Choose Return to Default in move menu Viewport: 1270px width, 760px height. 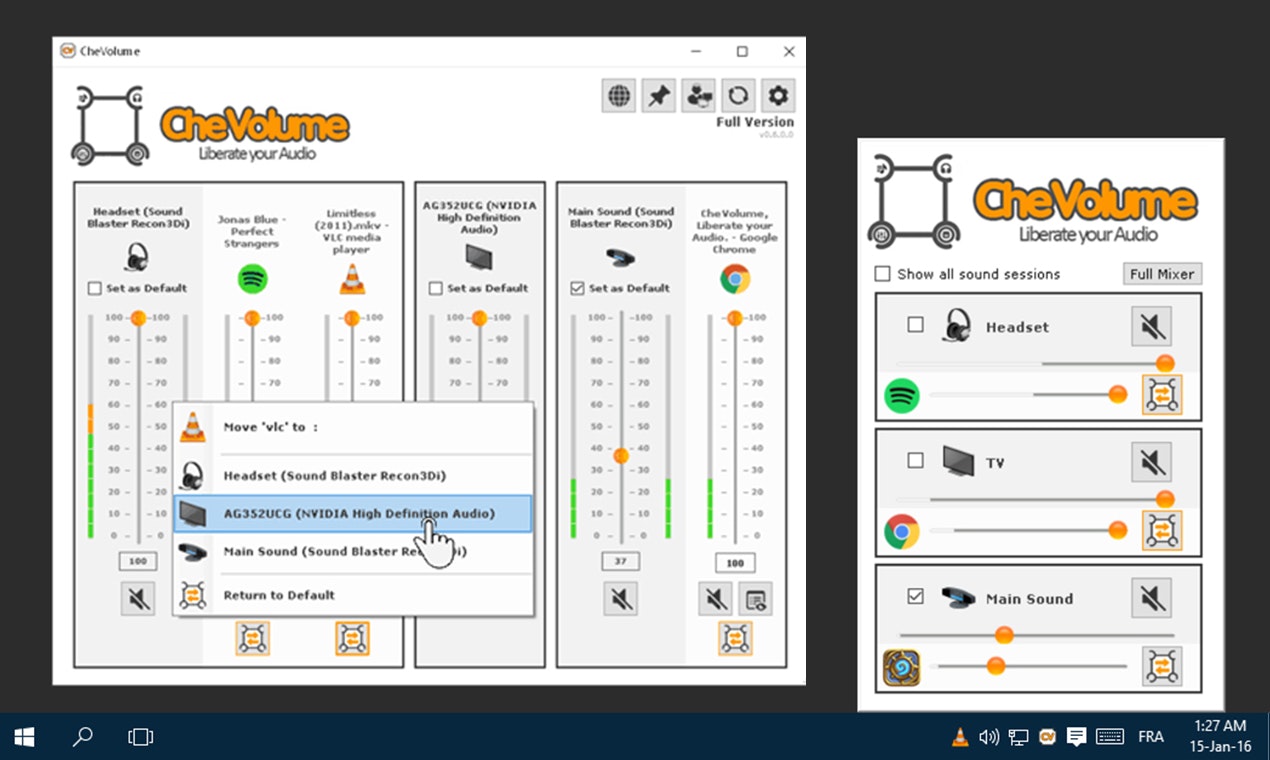pyautogui.click(x=353, y=595)
